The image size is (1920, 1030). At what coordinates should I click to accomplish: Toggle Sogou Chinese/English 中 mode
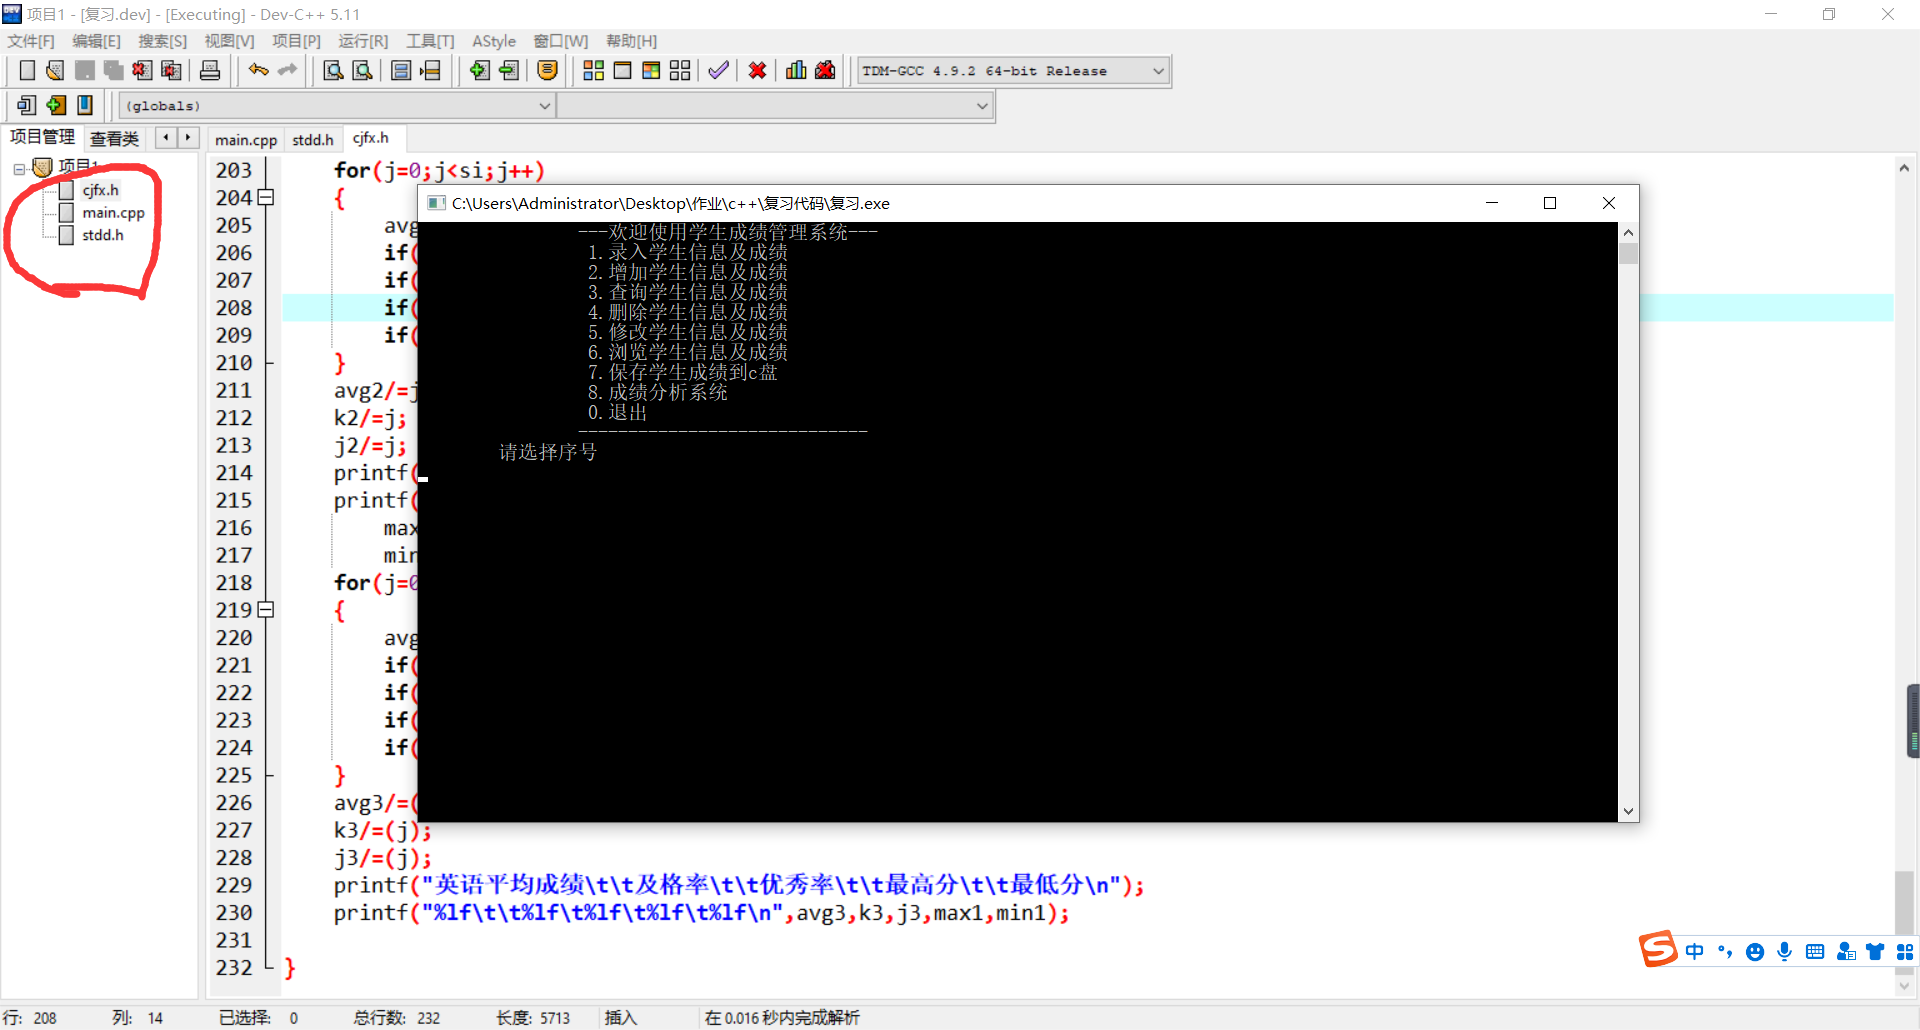pos(1695,952)
